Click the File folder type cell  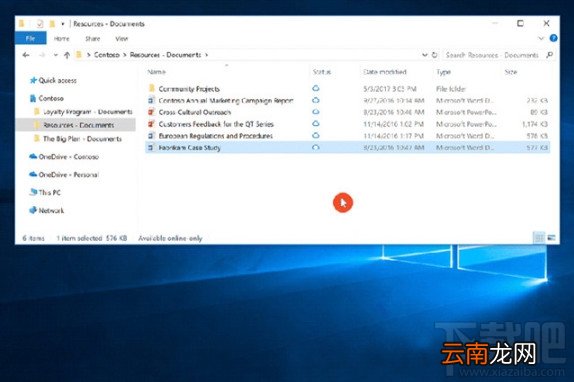coord(451,89)
